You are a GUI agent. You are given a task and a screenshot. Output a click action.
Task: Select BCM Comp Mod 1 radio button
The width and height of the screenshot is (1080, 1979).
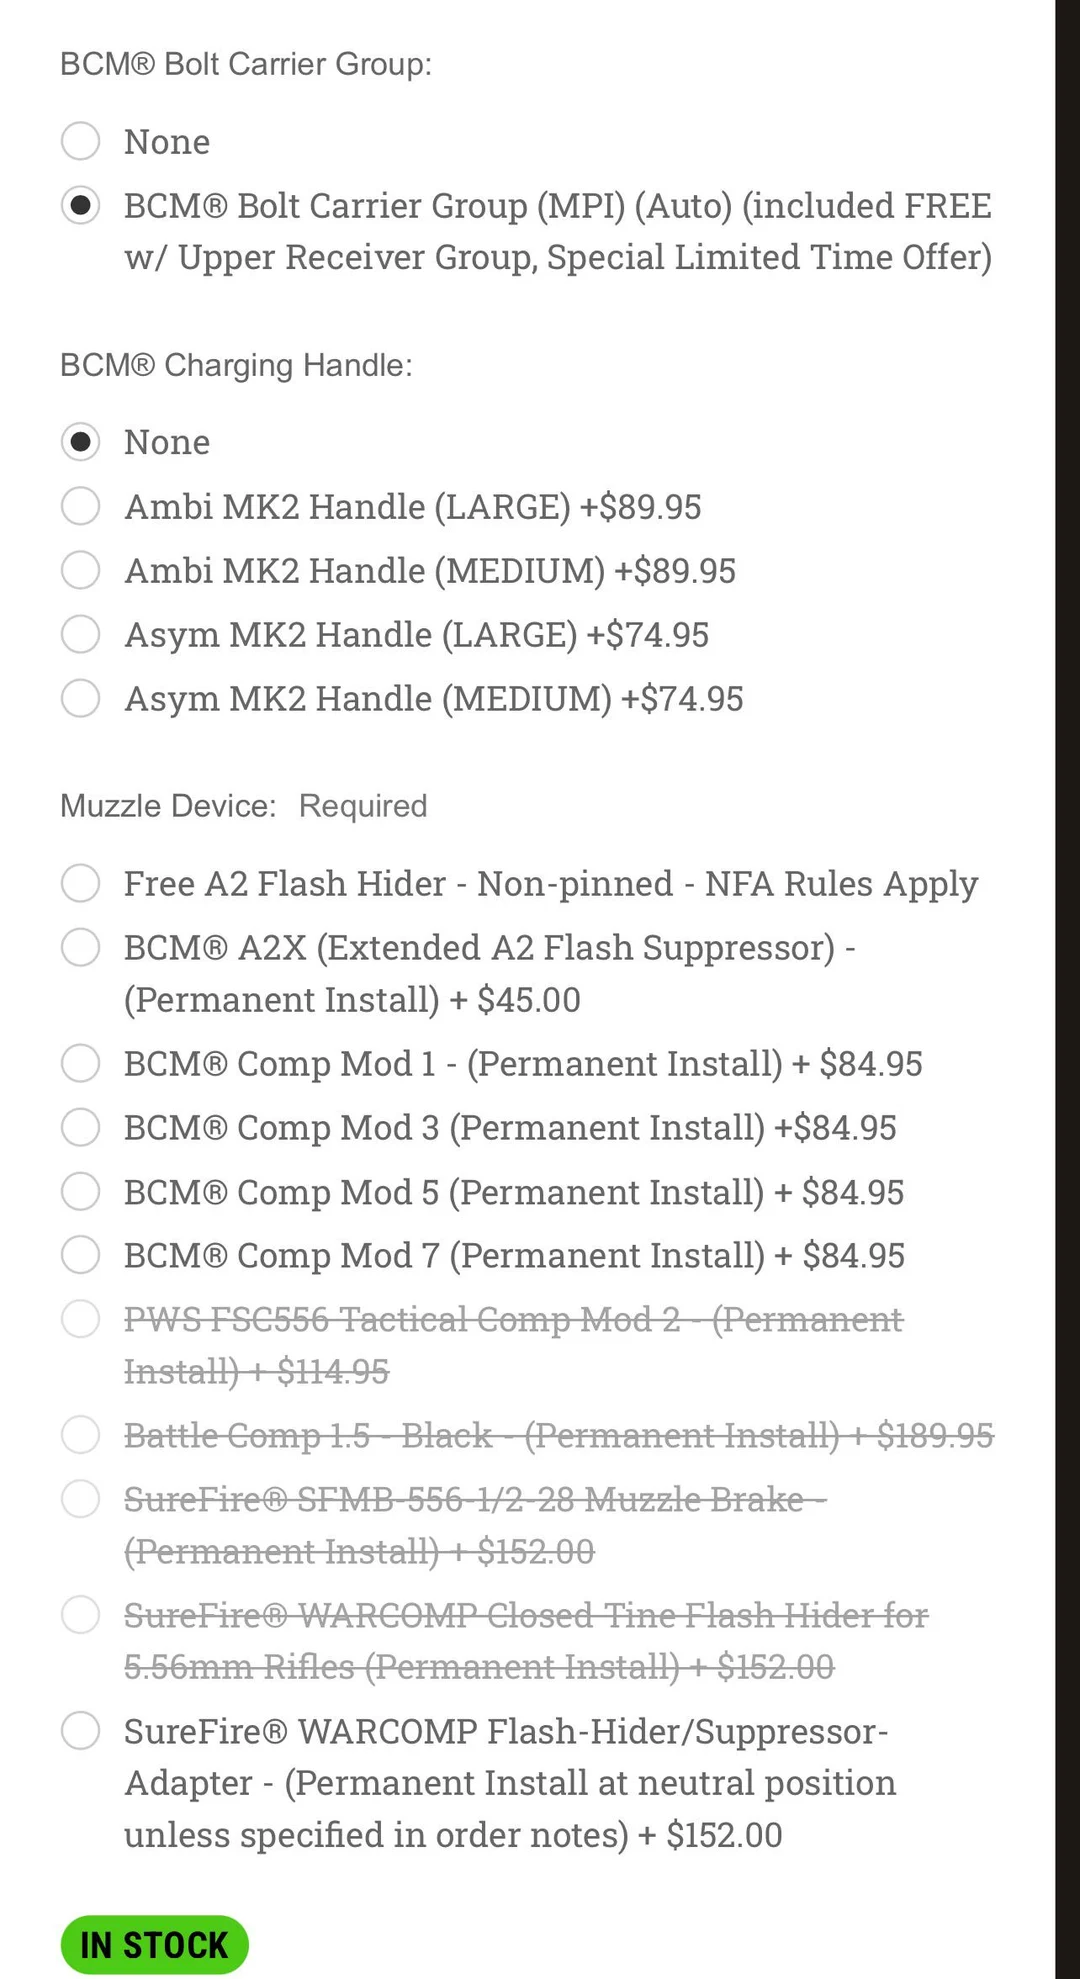tap(80, 1063)
